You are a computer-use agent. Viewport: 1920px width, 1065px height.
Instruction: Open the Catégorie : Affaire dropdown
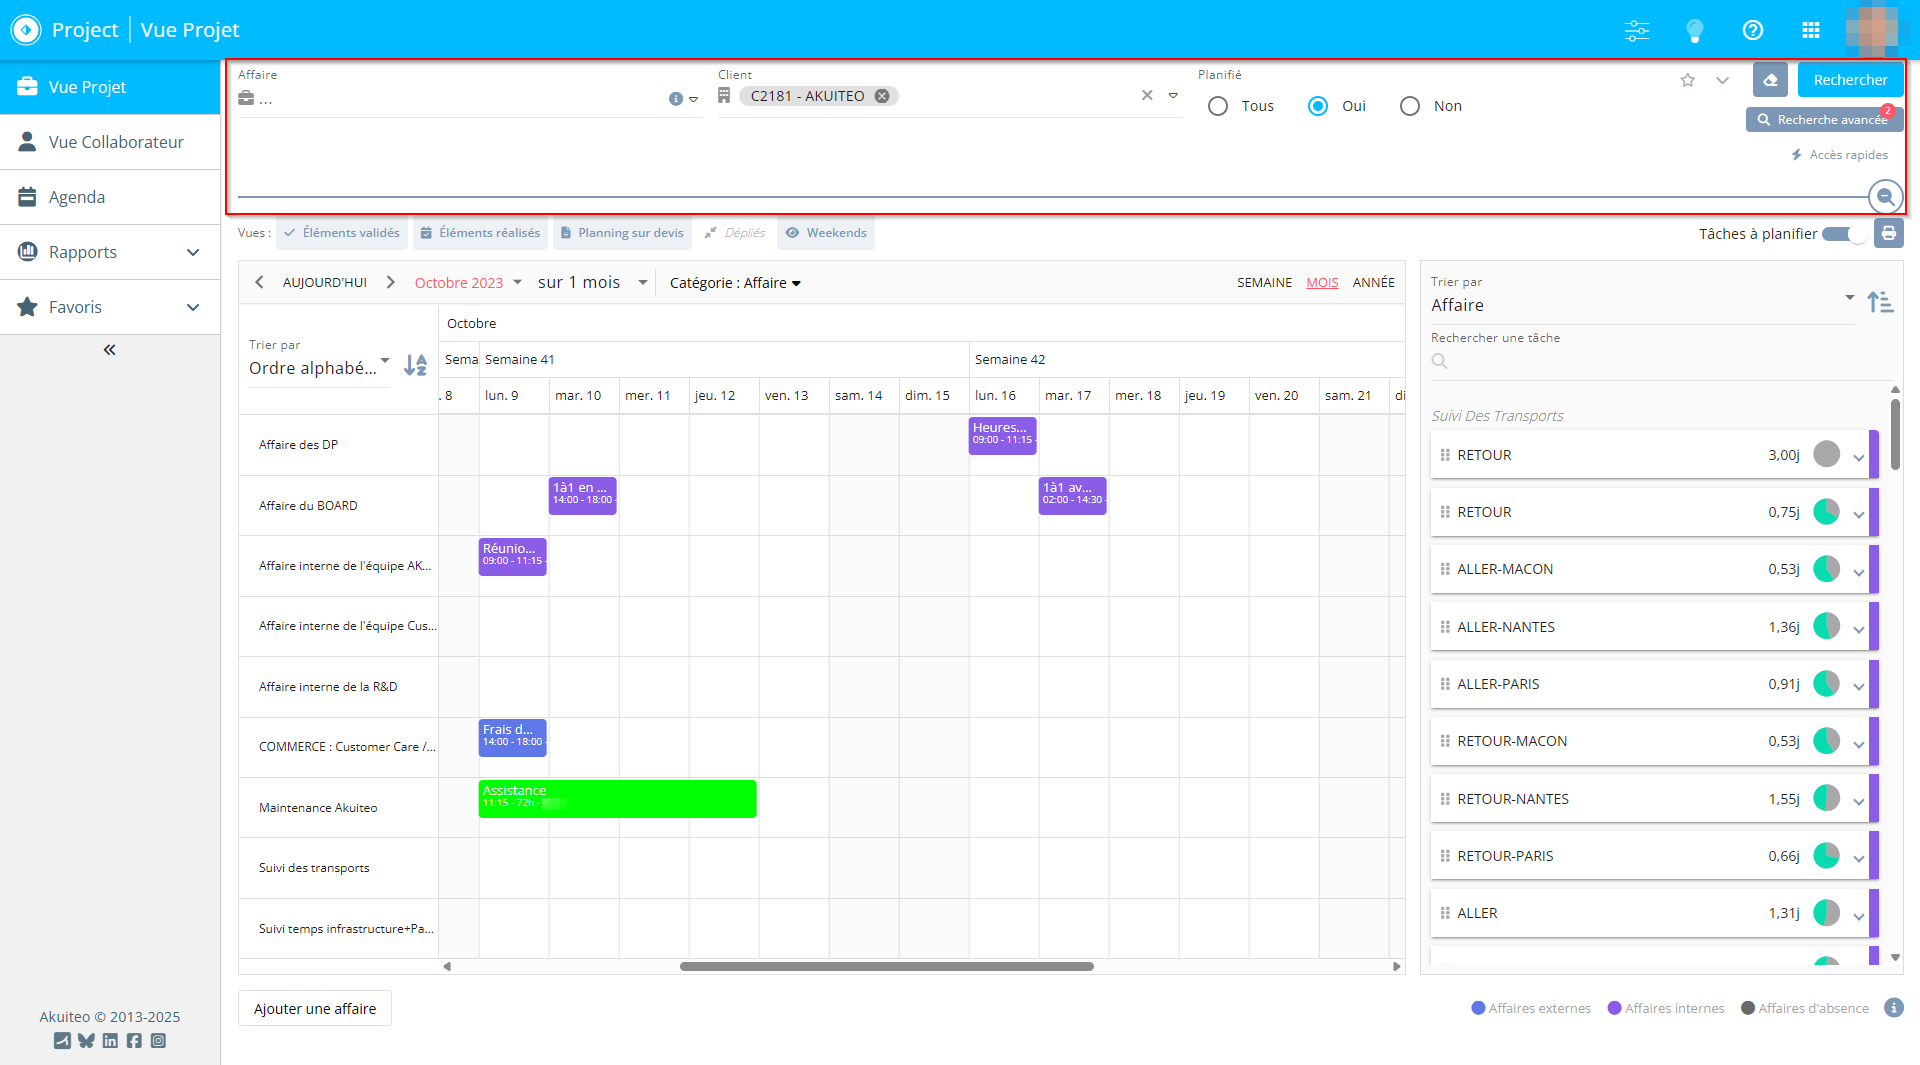pos(735,283)
